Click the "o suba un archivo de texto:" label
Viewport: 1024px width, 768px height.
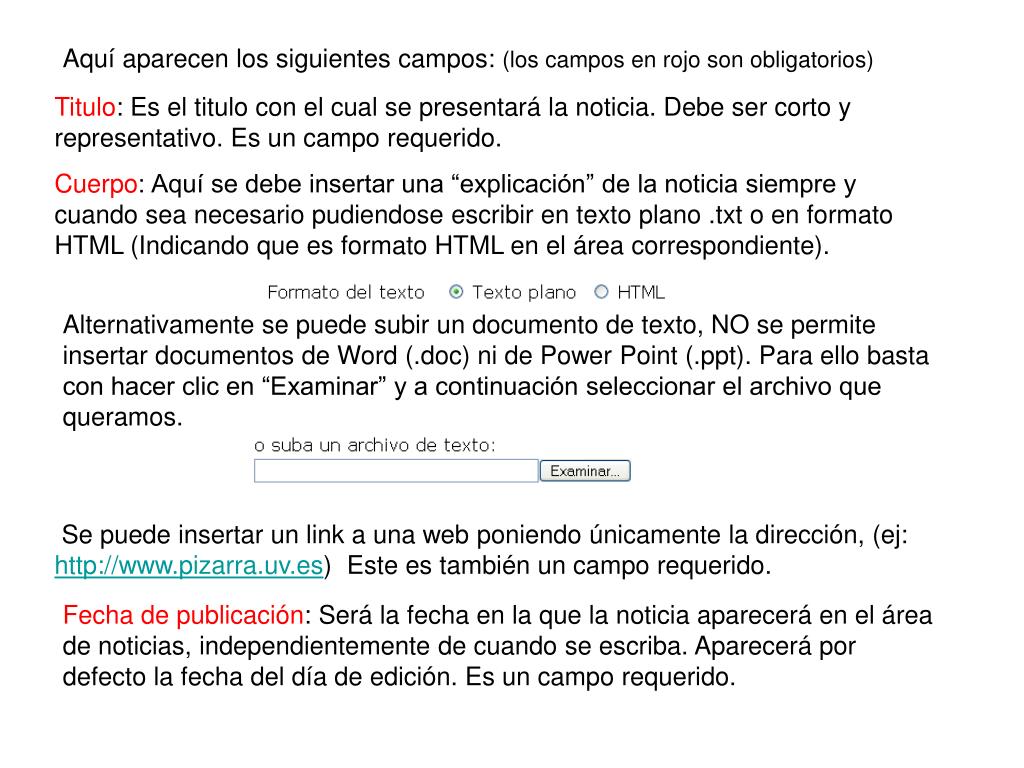click(x=375, y=445)
